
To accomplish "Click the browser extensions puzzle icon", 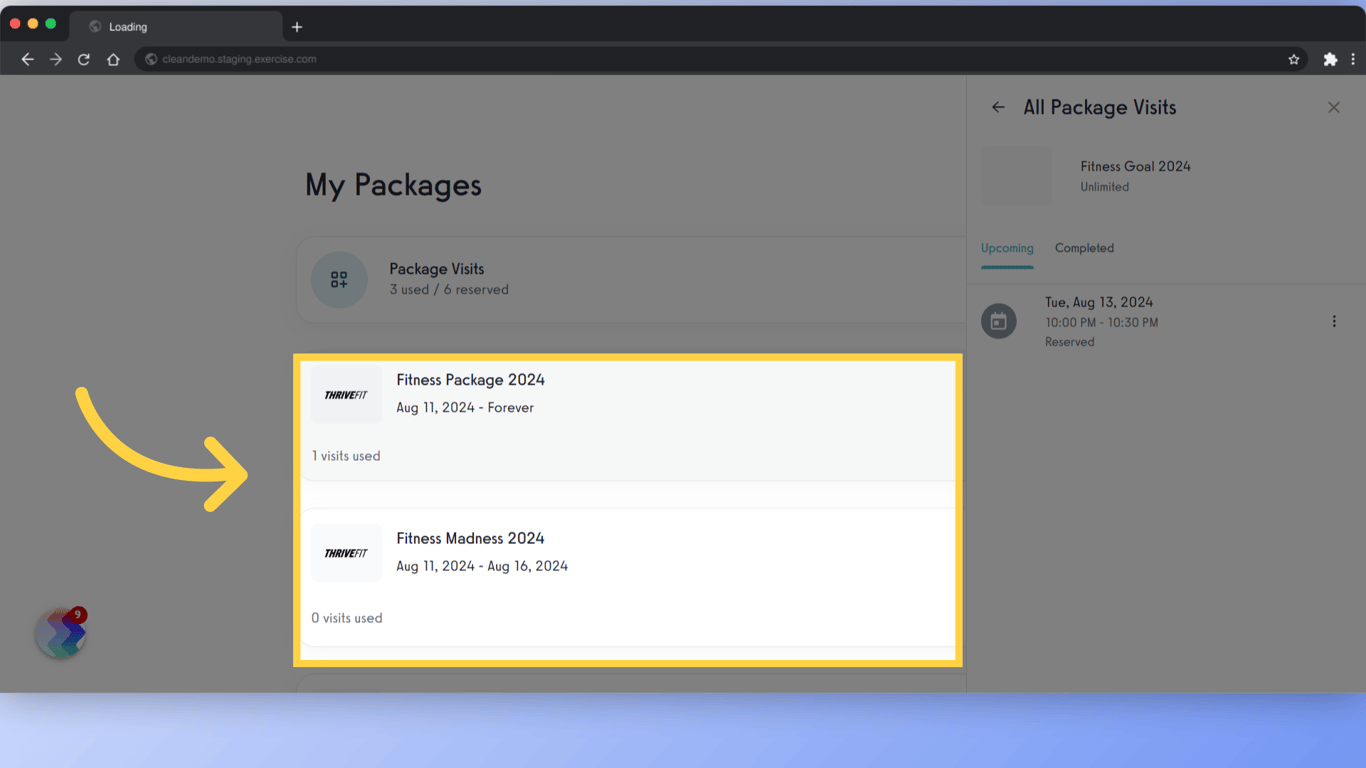I will (x=1331, y=59).
